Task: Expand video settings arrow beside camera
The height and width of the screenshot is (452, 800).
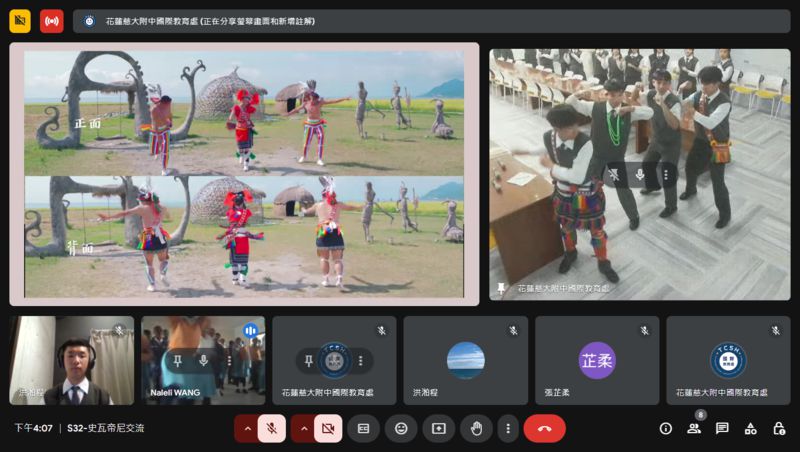Action: [x=303, y=428]
